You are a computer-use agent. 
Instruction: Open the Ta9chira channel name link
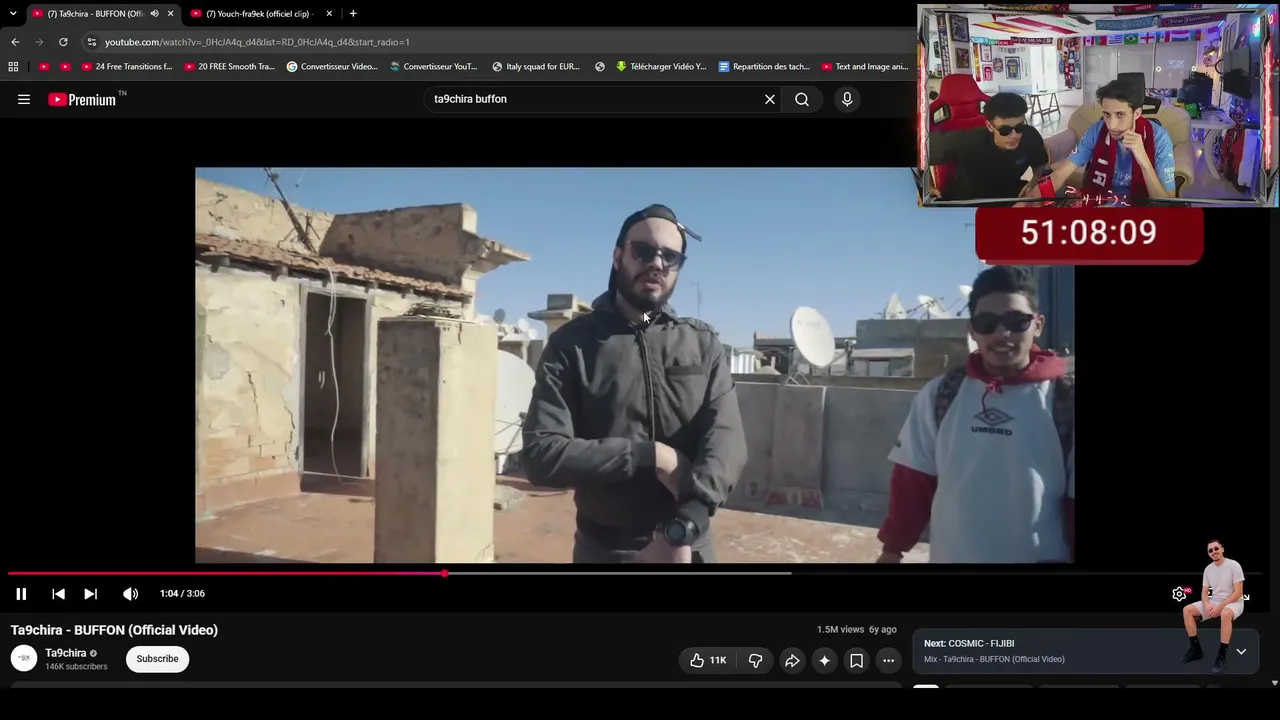(65, 653)
